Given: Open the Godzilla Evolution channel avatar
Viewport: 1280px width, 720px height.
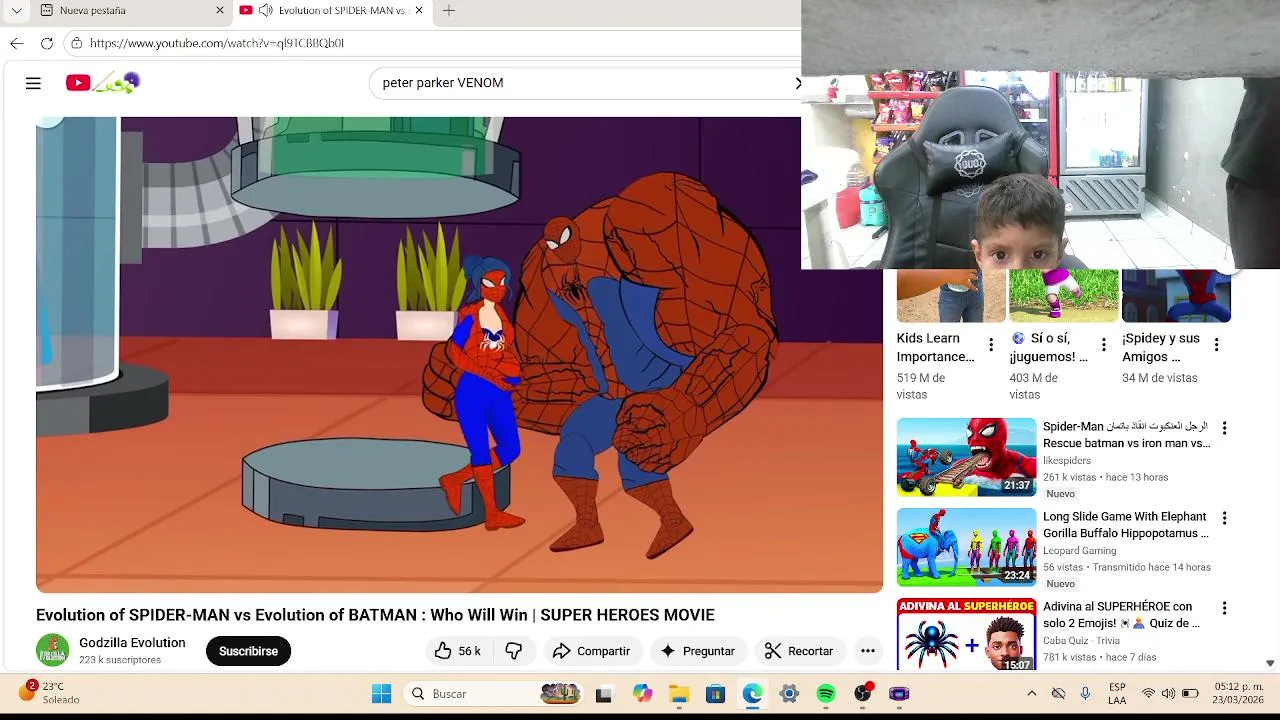Looking at the screenshot, I should click(x=53, y=650).
